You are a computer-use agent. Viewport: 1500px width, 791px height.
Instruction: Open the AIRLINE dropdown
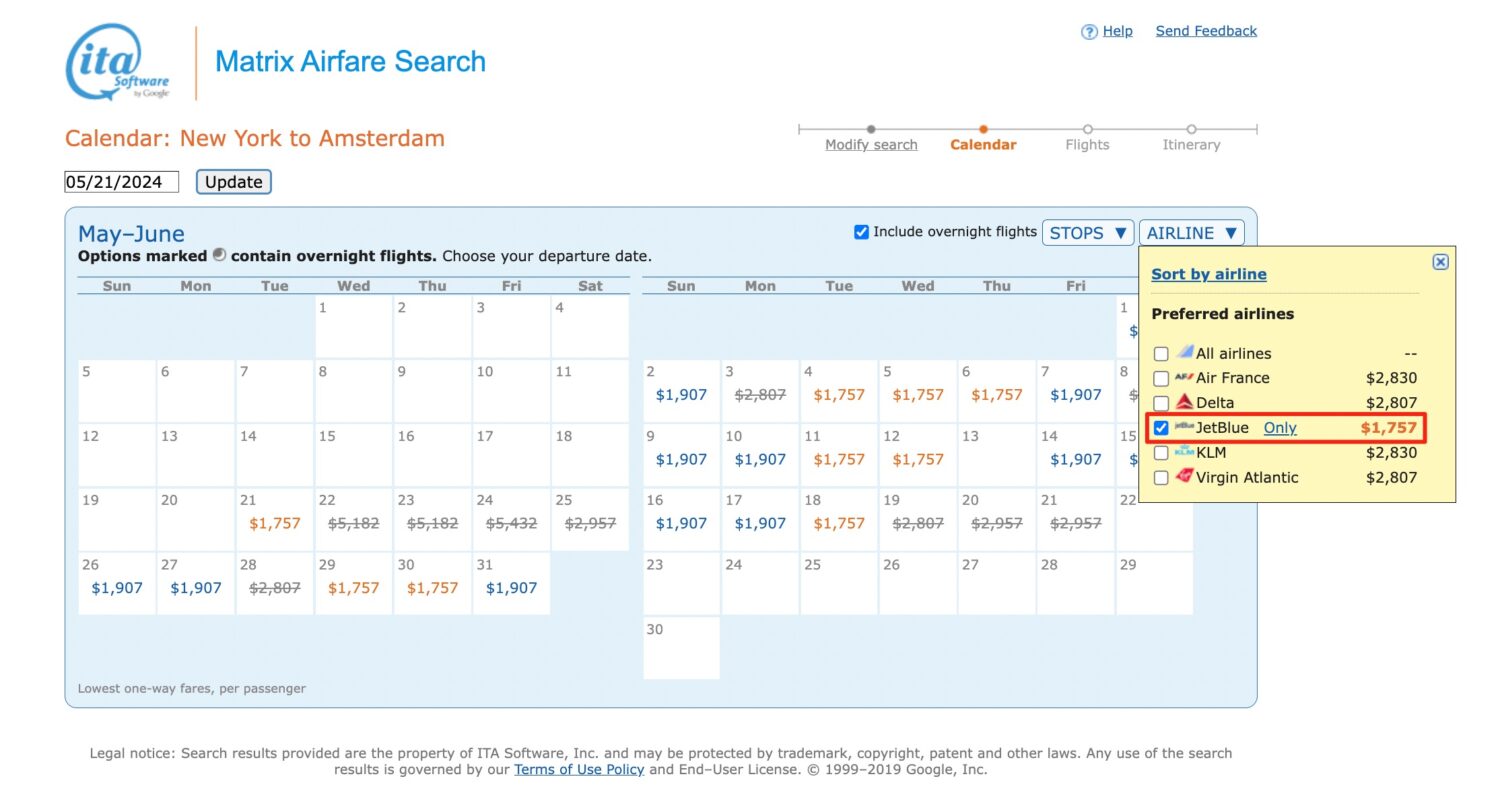coord(1191,232)
